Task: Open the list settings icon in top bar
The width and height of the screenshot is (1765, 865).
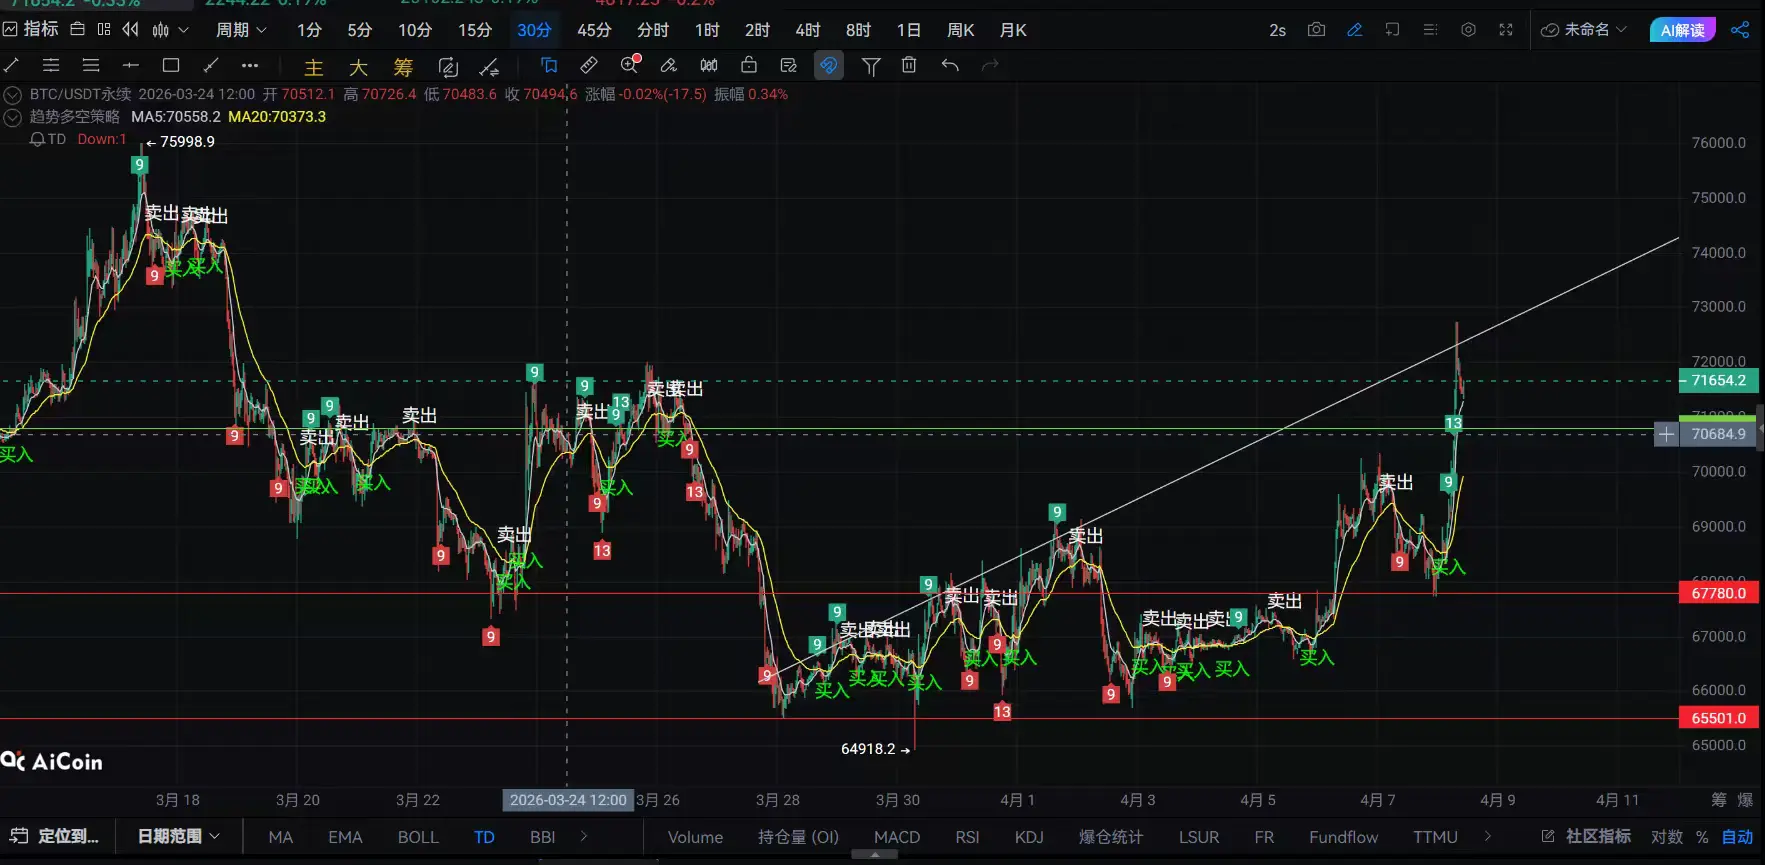Action: [x=1430, y=30]
